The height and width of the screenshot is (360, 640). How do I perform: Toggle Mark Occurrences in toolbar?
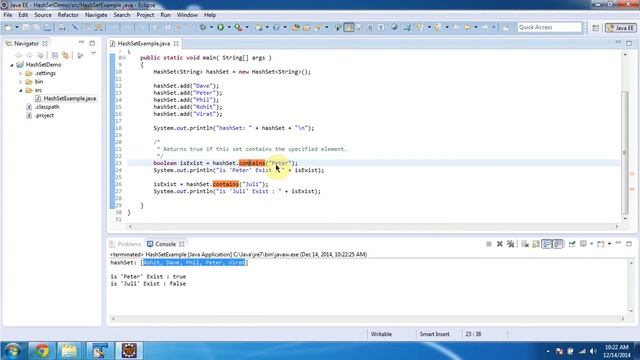tap(349, 27)
